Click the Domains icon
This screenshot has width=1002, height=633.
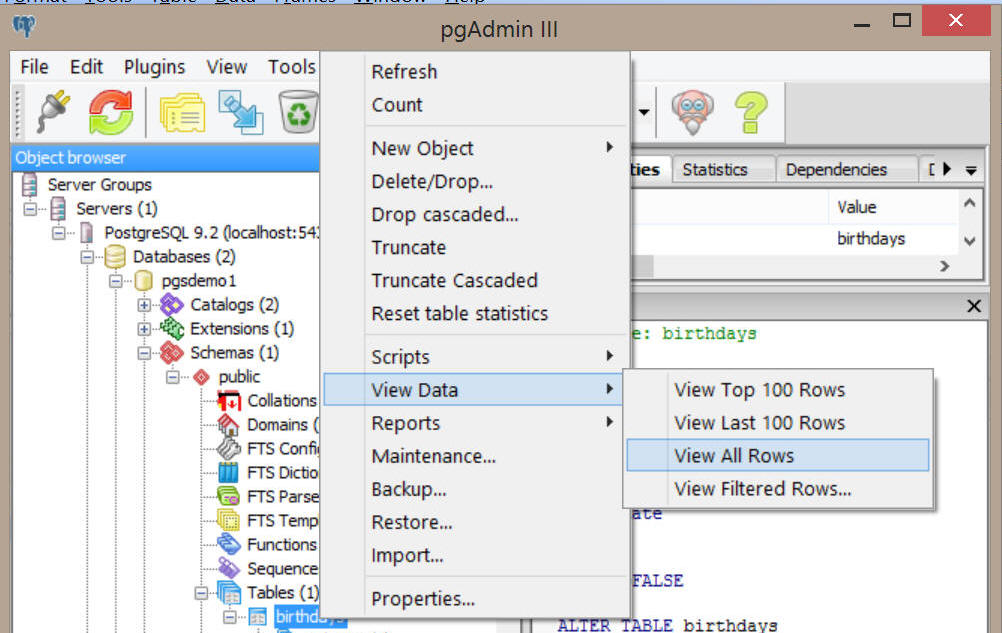229,425
